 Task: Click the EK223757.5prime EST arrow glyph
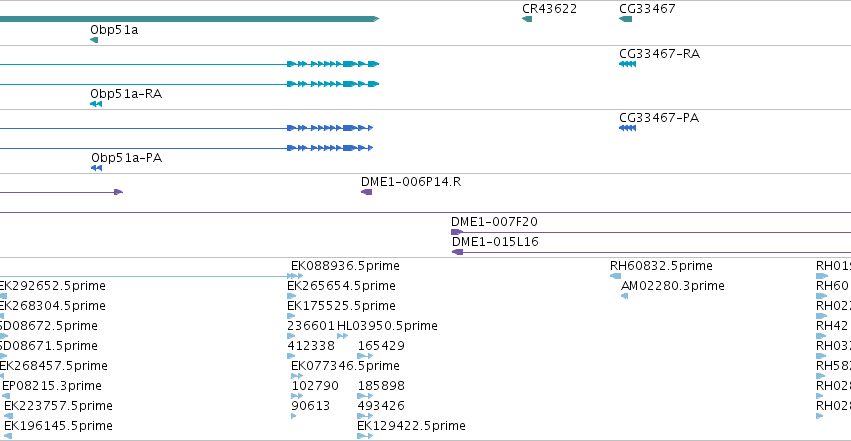point(8,416)
